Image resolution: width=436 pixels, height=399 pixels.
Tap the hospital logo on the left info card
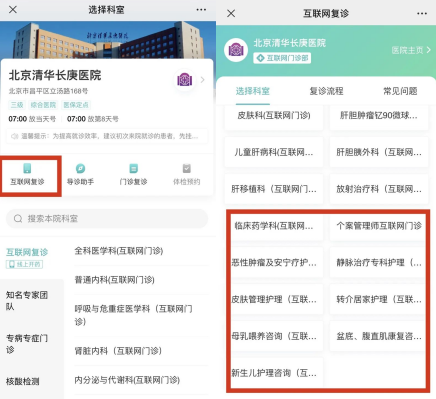(x=185, y=80)
